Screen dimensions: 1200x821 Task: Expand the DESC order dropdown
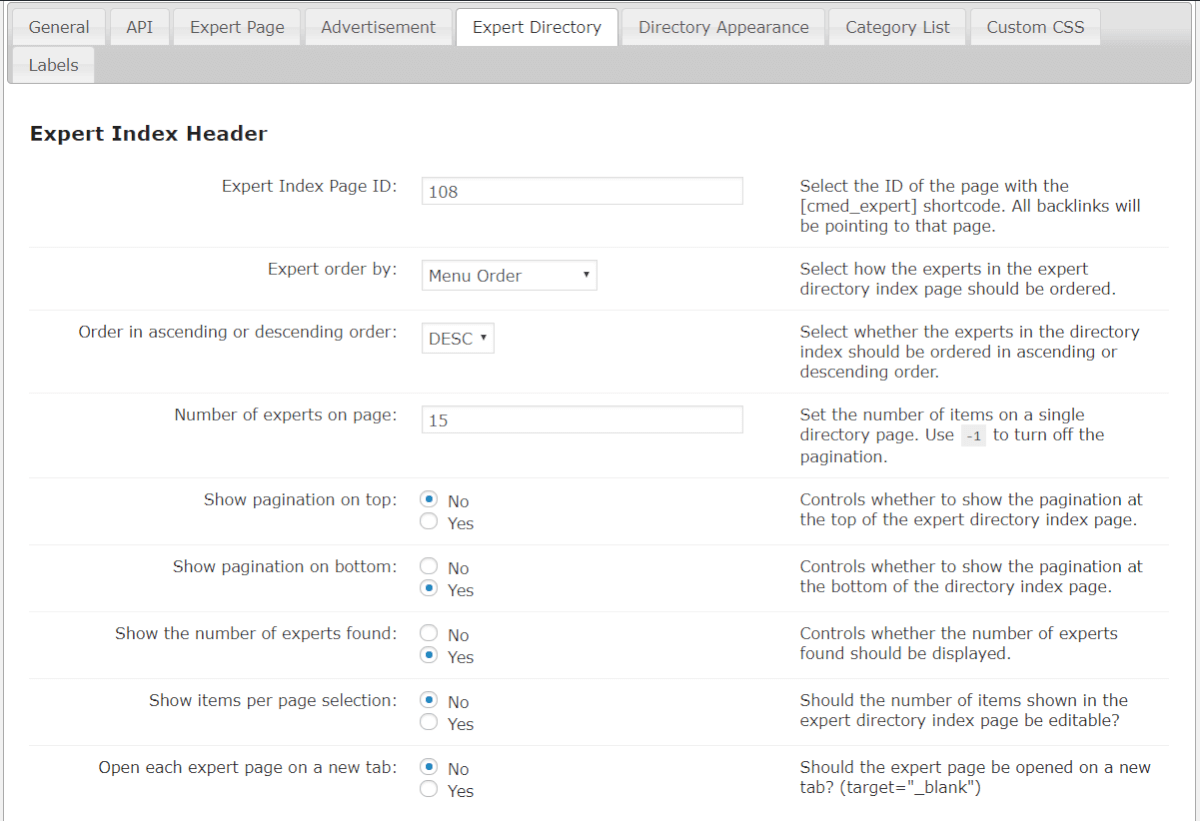tap(458, 339)
